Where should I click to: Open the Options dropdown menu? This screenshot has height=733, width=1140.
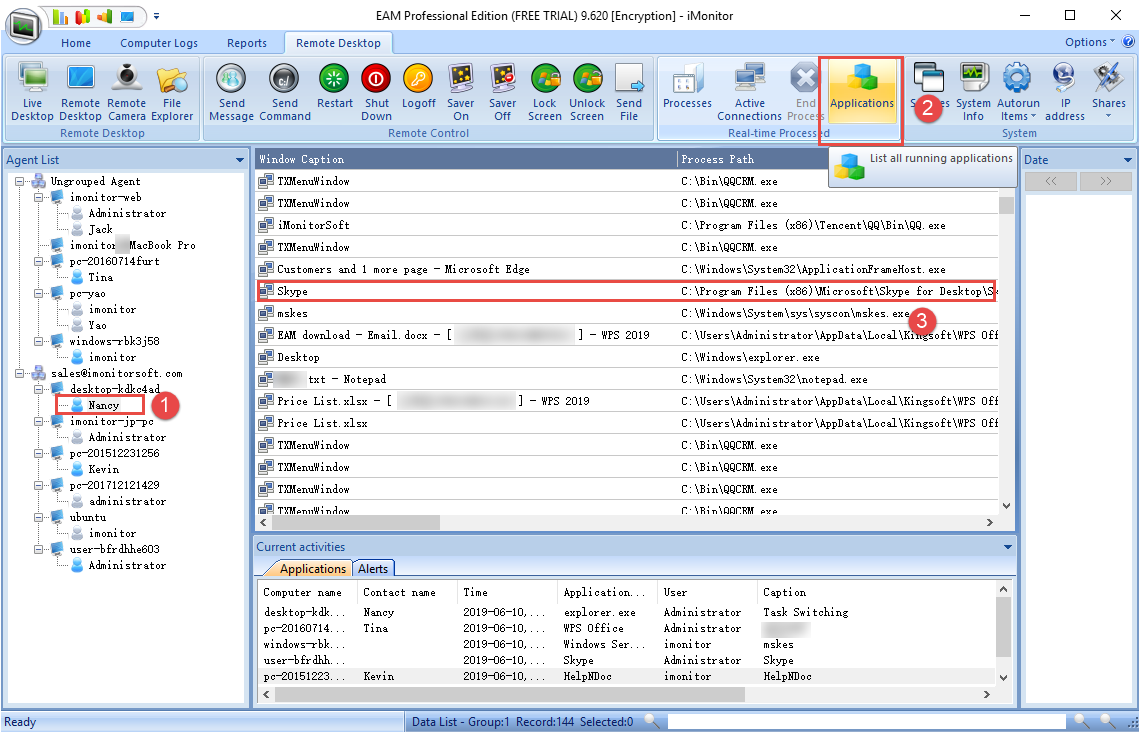click(x=1090, y=42)
